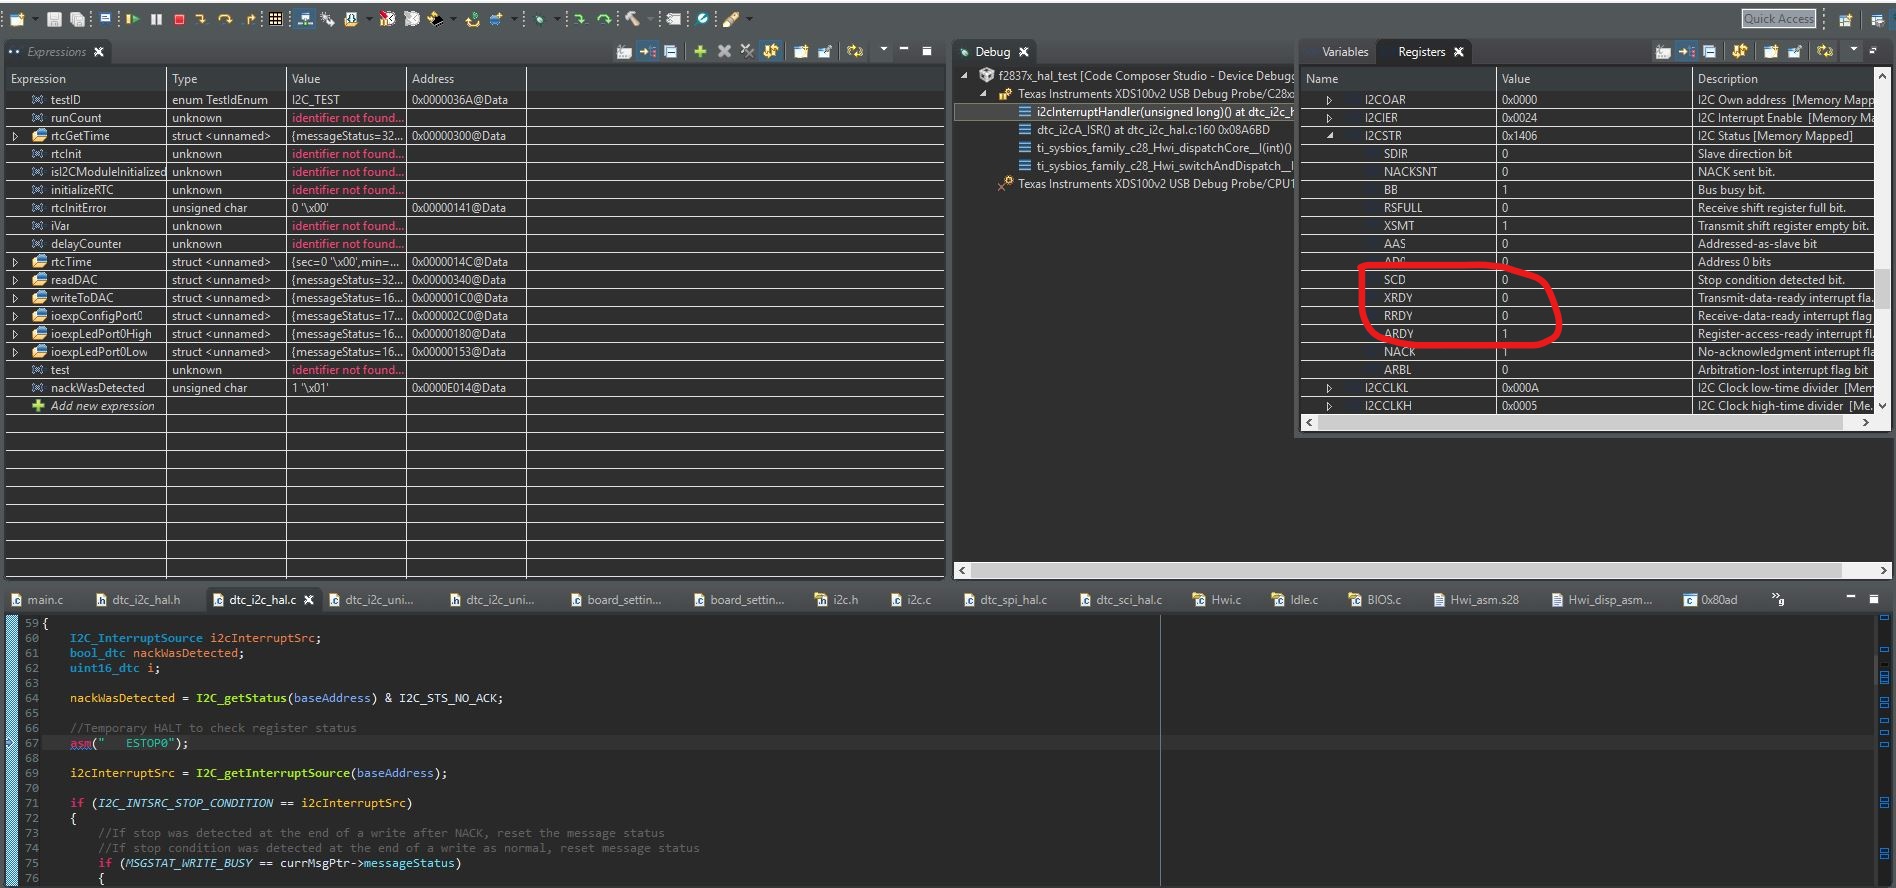Click the hammer Build icon
The width and height of the screenshot is (1896, 888).
click(632, 19)
